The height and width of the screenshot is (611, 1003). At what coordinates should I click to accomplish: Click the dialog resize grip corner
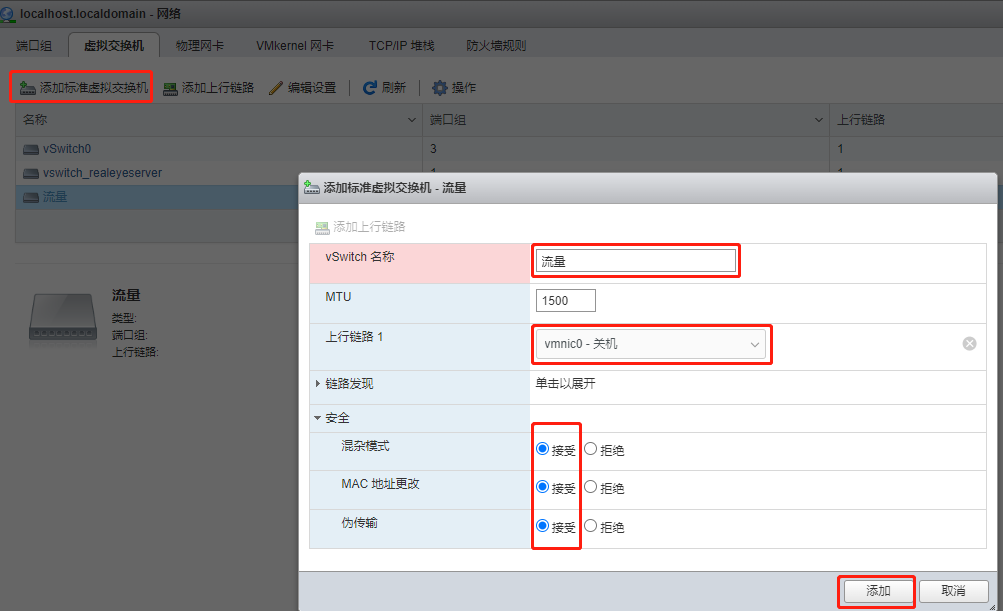pos(992,607)
